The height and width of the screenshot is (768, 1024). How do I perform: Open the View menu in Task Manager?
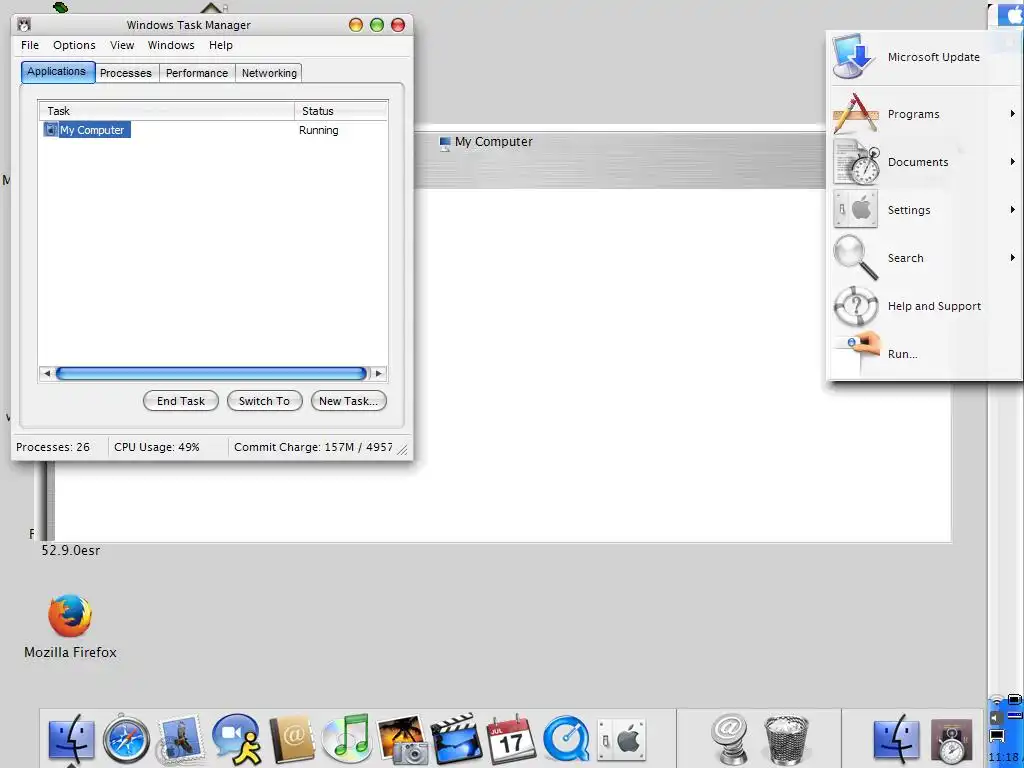(x=122, y=45)
